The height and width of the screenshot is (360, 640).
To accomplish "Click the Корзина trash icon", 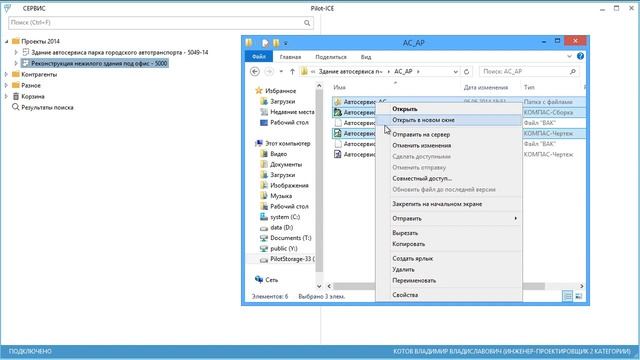I will click(x=16, y=96).
